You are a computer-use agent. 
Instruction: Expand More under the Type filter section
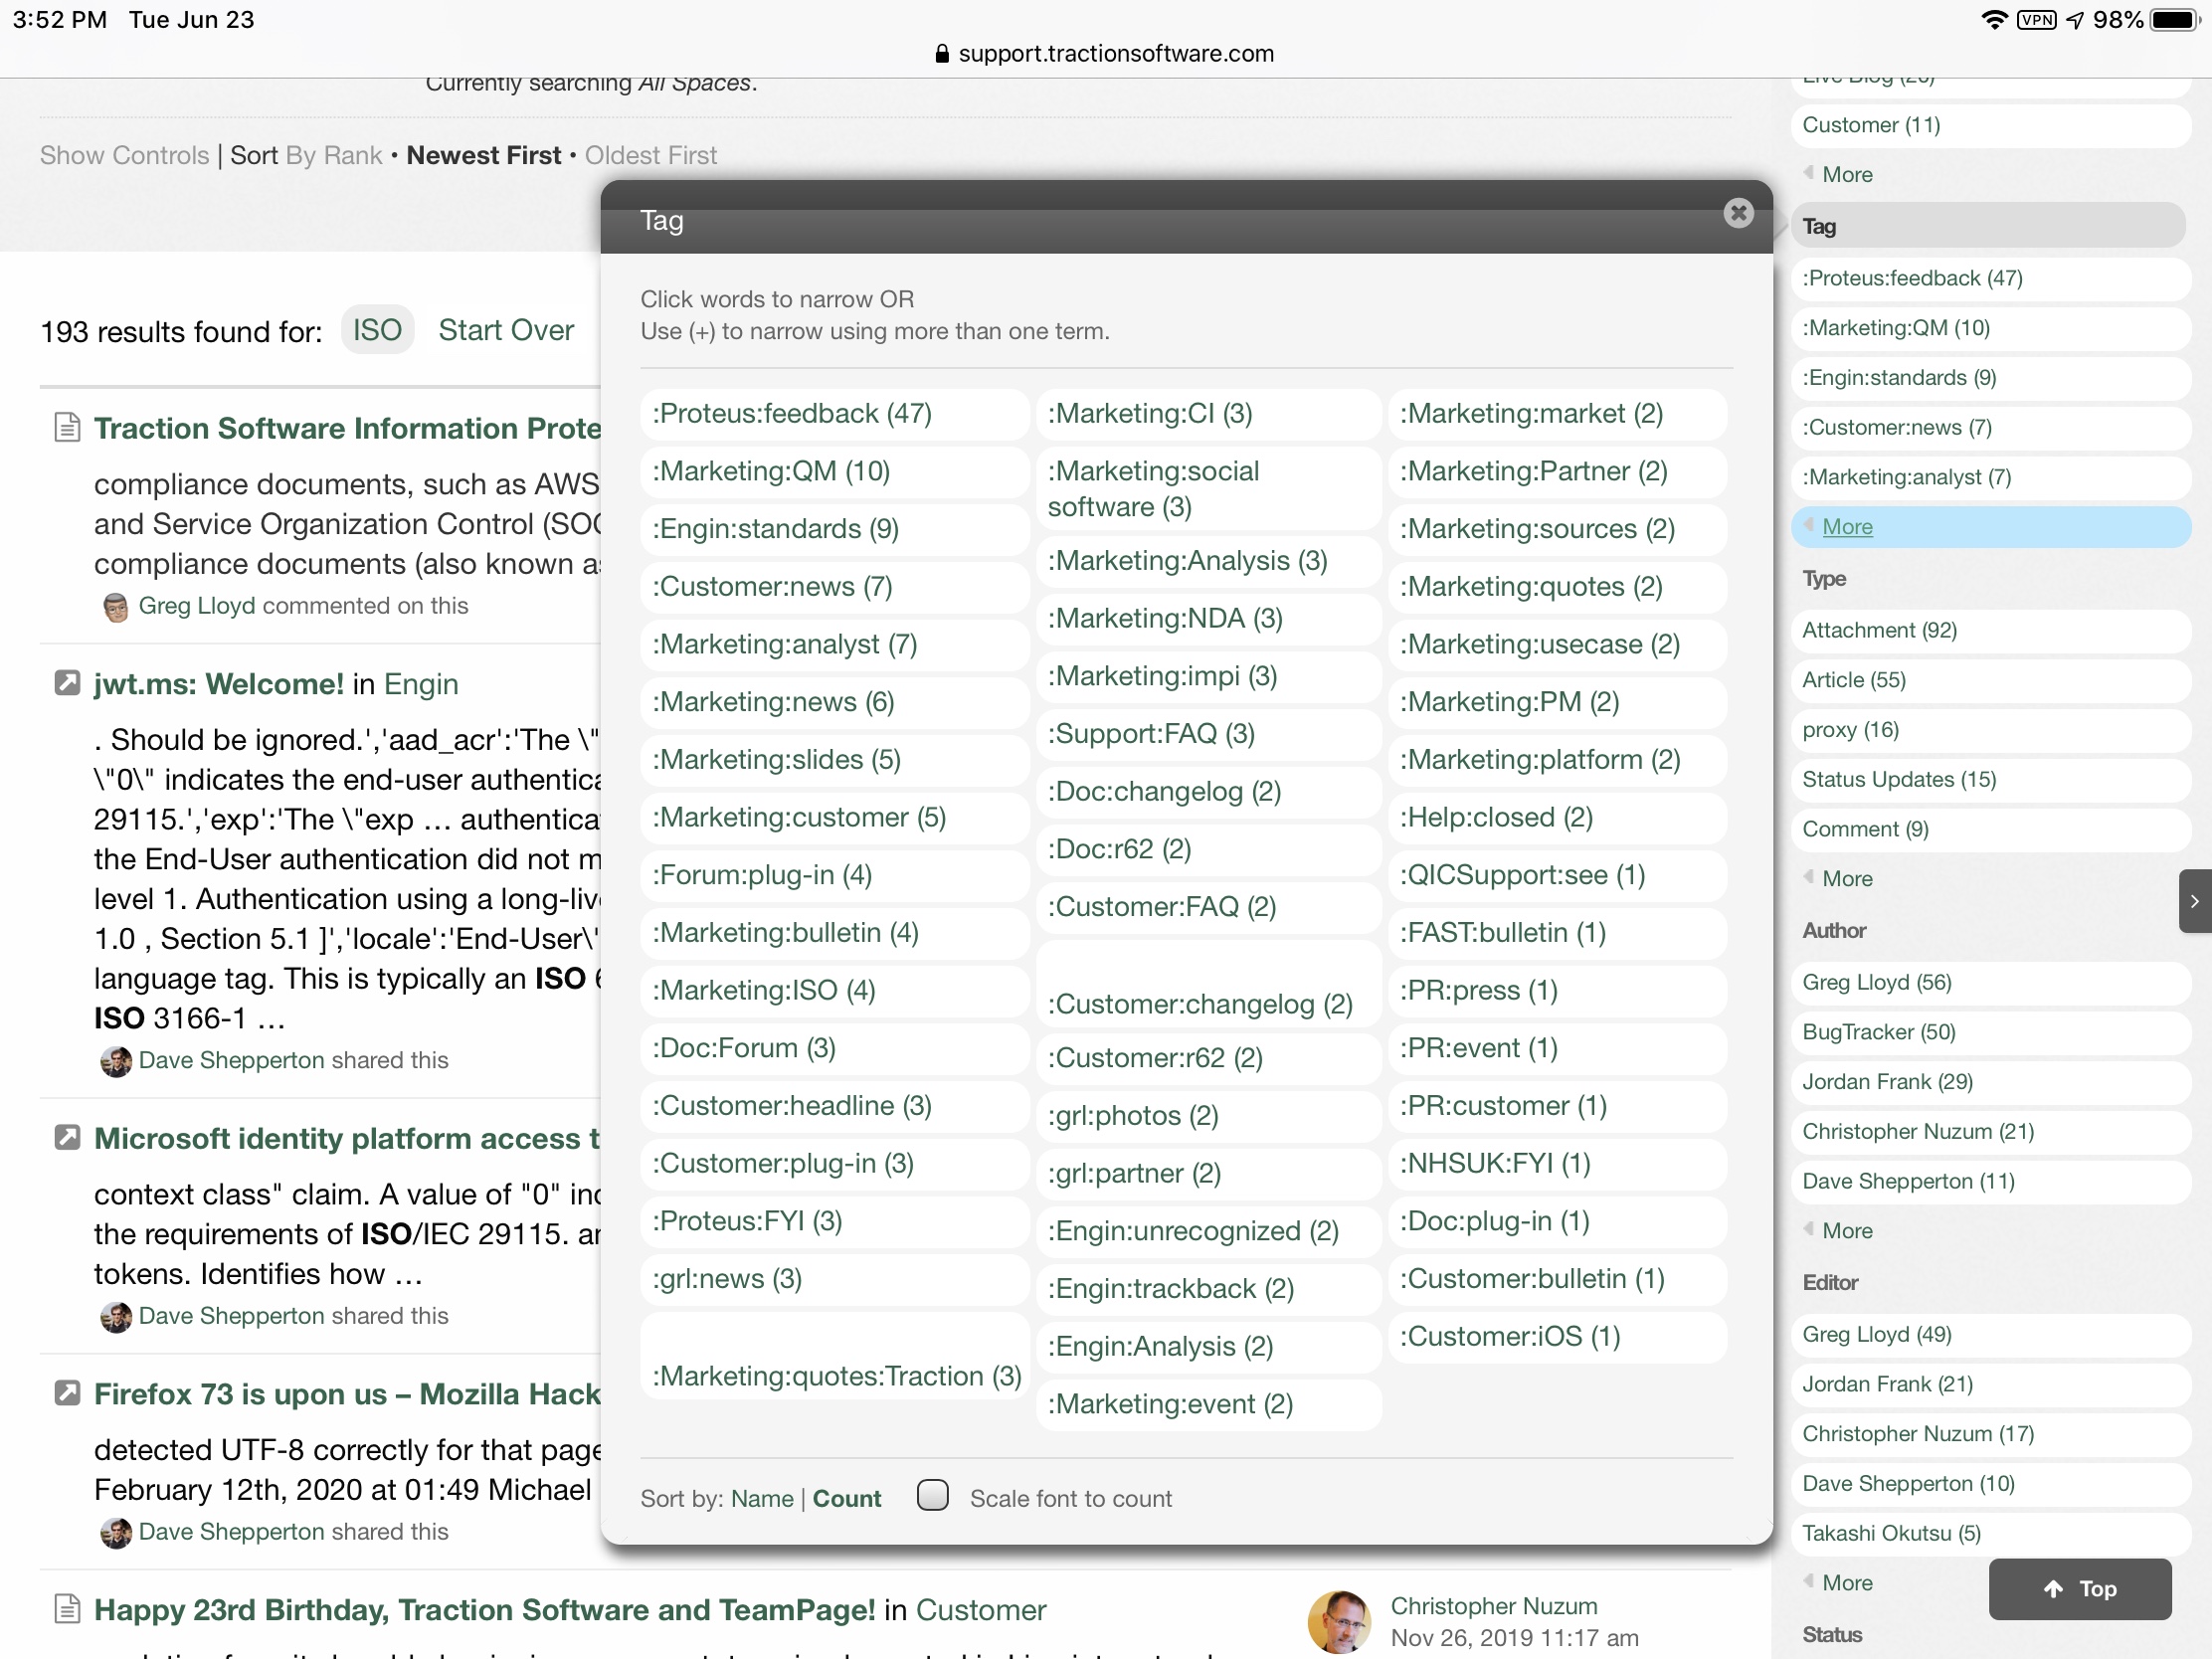[x=1846, y=879]
